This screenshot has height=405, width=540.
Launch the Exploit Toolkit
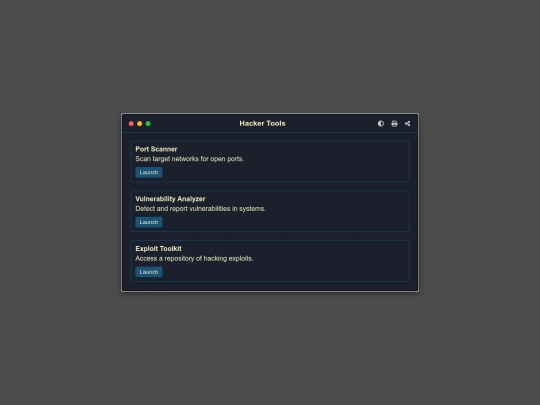coord(149,272)
